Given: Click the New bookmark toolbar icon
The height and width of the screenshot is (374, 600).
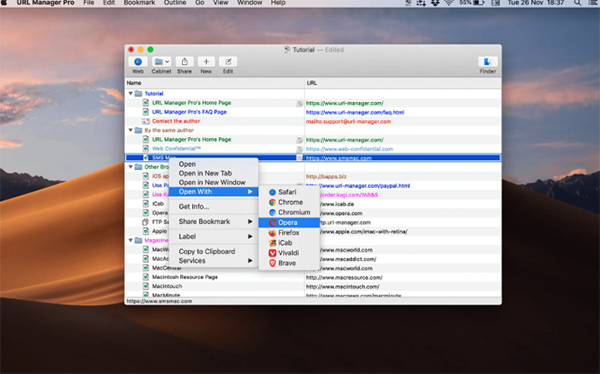Looking at the screenshot, I should [x=206, y=62].
